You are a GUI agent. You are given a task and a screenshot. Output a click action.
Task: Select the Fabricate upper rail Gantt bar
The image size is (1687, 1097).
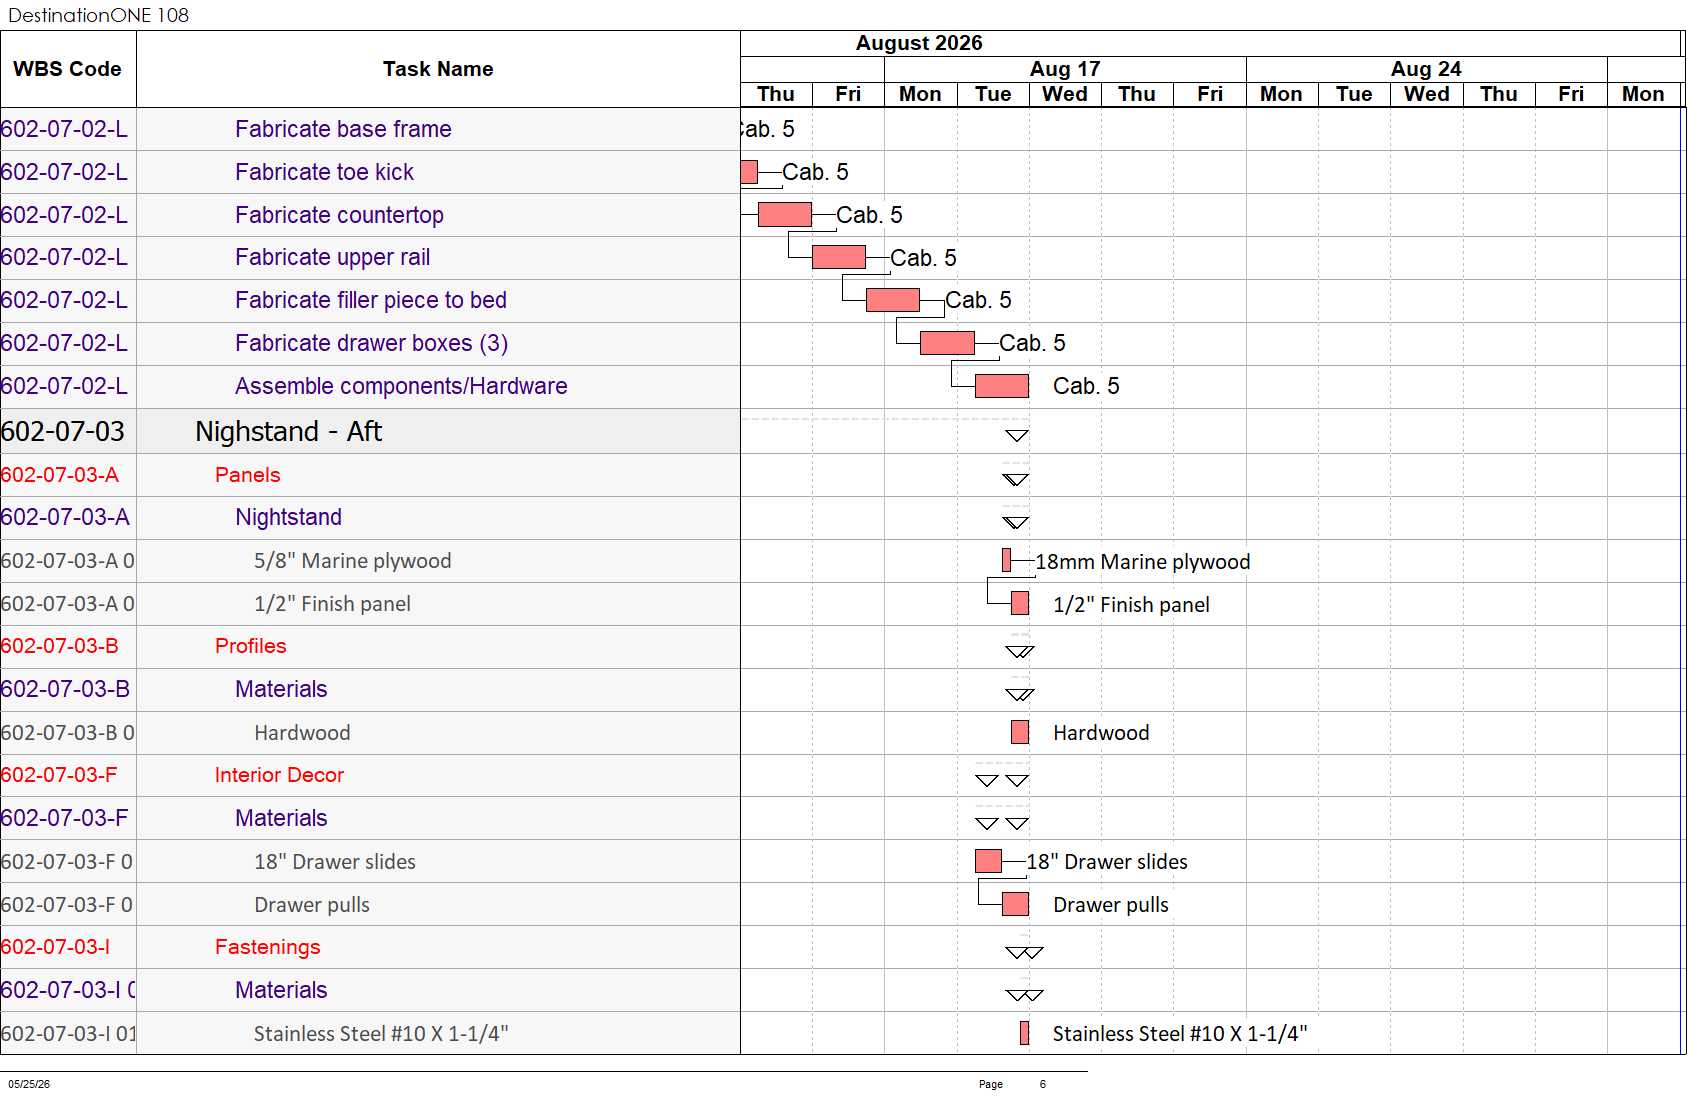click(x=839, y=257)
